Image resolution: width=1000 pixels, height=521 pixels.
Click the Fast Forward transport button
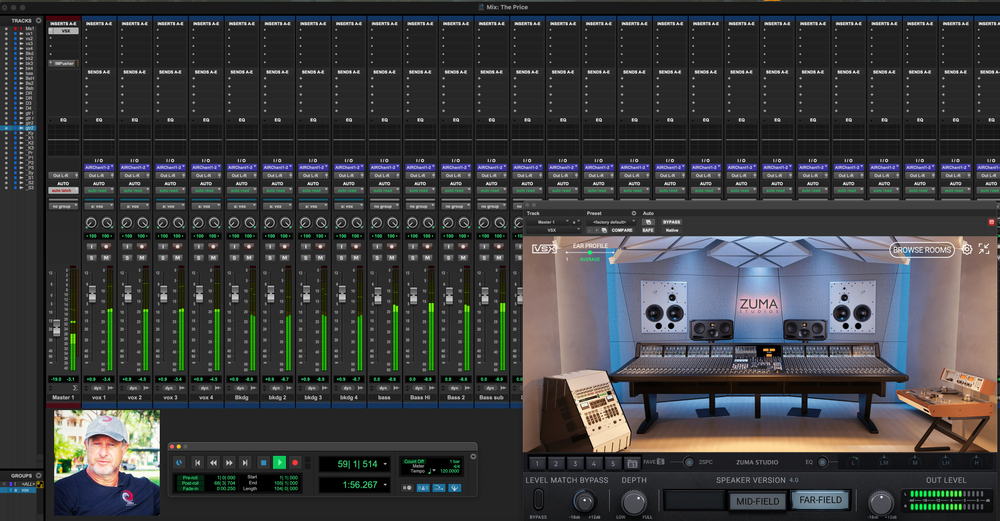(230, 462)
